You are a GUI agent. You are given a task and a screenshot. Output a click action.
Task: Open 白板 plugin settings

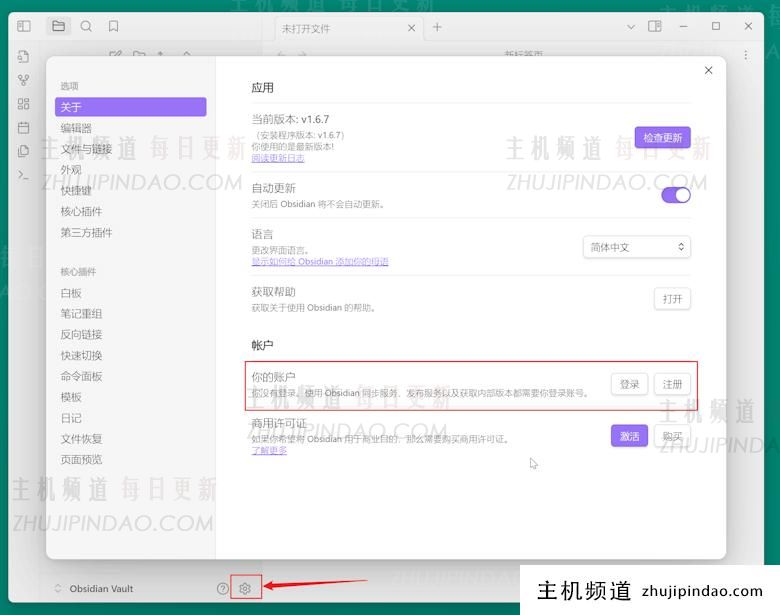click(130, 293)
